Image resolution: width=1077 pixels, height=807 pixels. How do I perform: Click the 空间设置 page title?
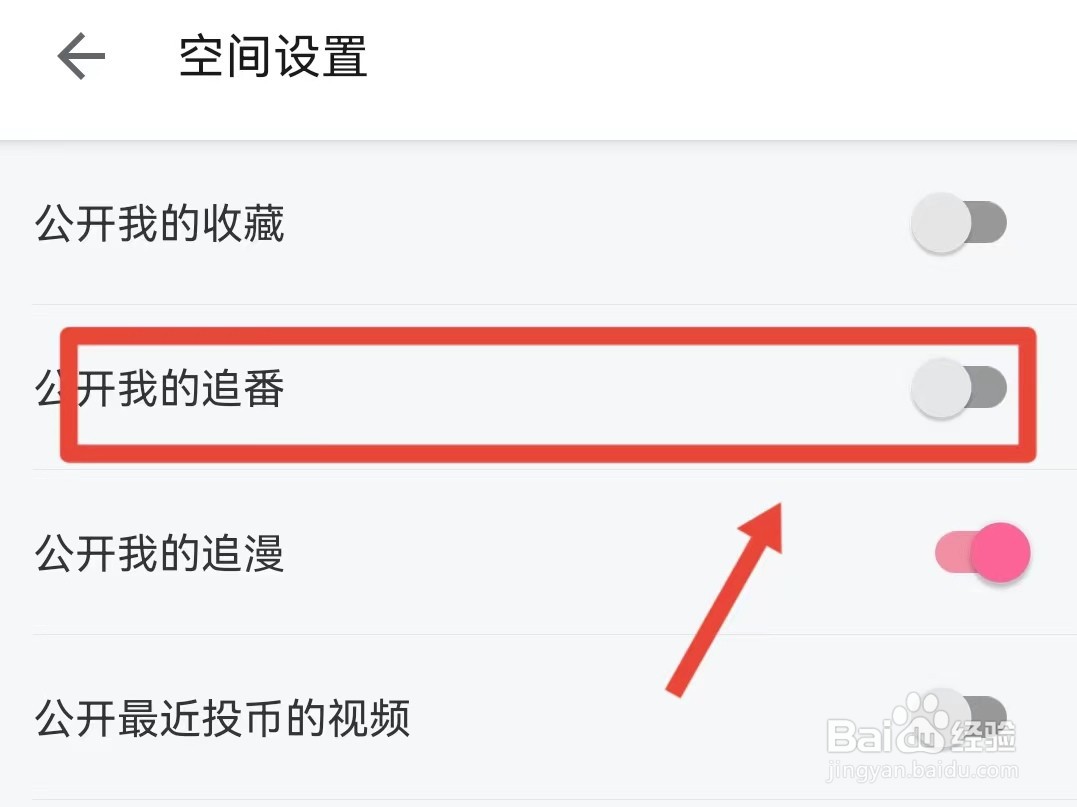pos(273,57)
